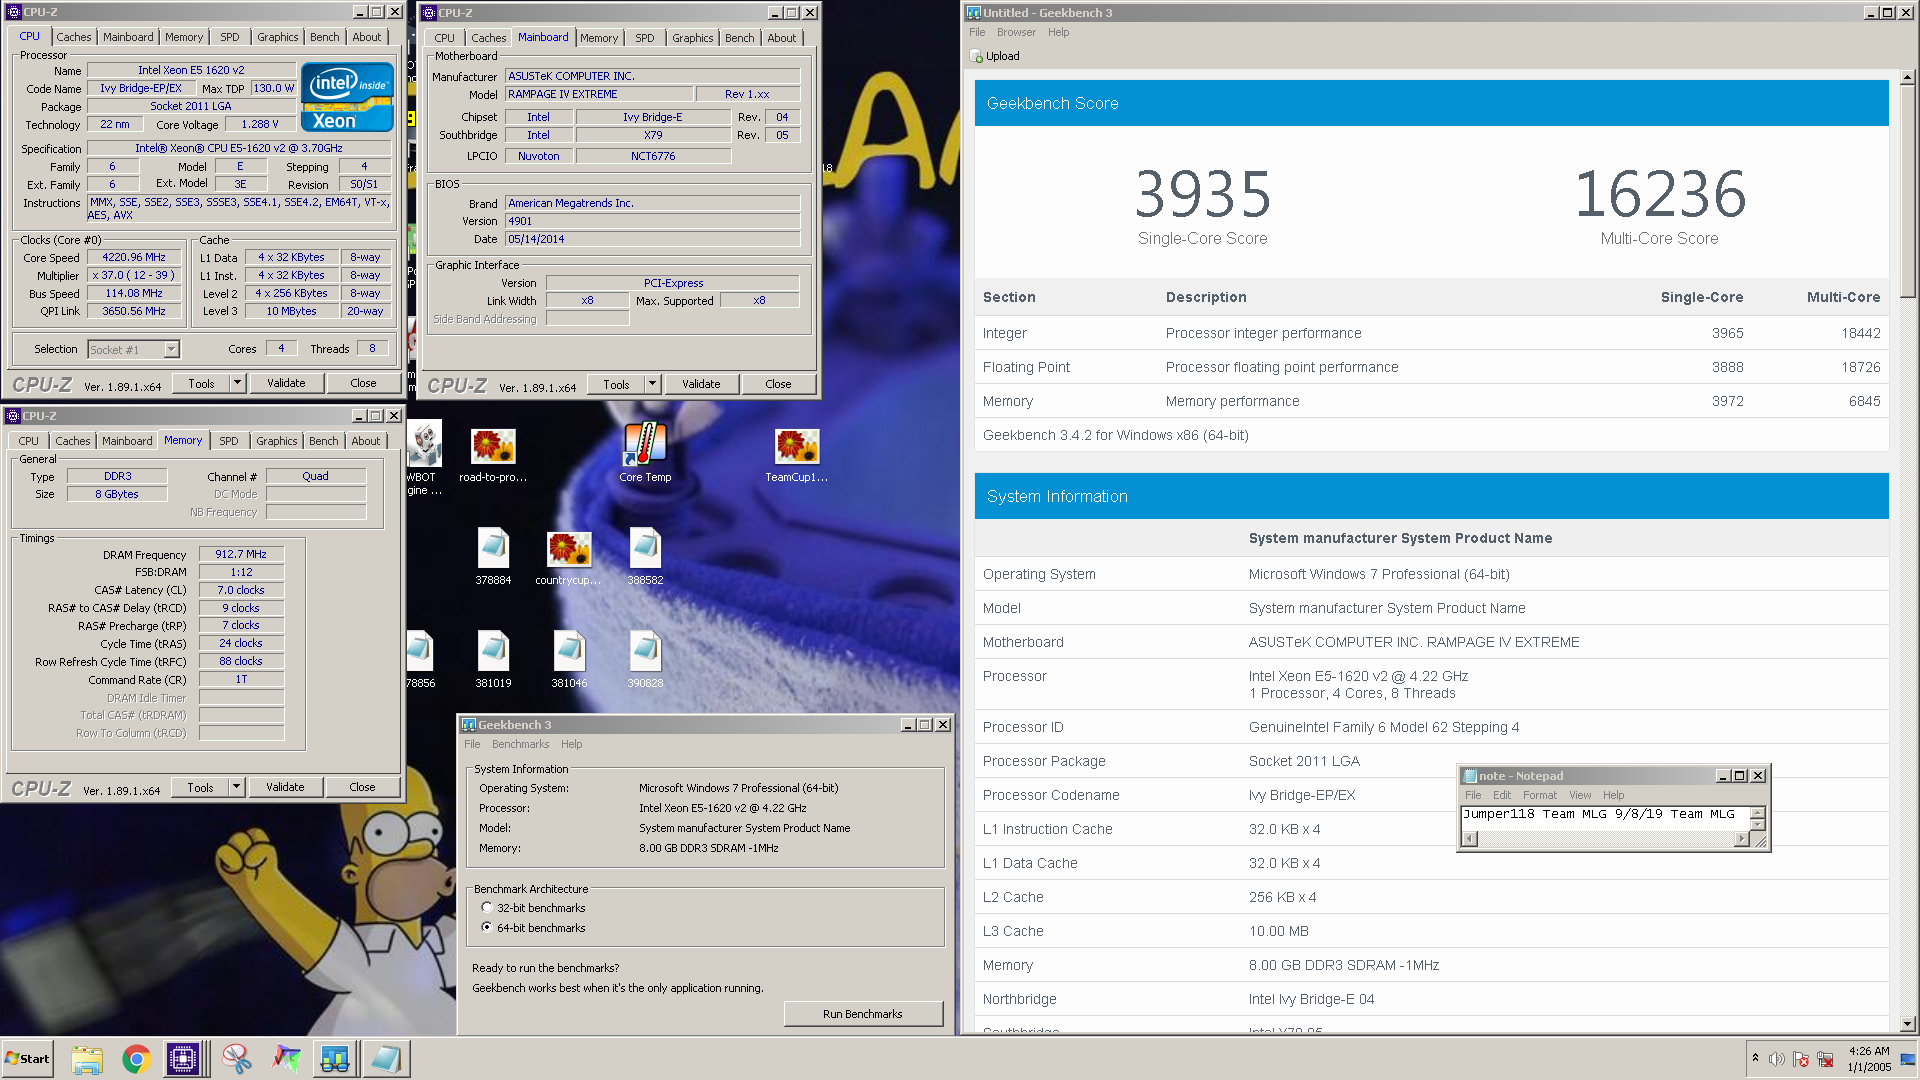Click Run Benchmarks button
The height and width of the screenshot is (1080, 1920).
(862, 1014)
